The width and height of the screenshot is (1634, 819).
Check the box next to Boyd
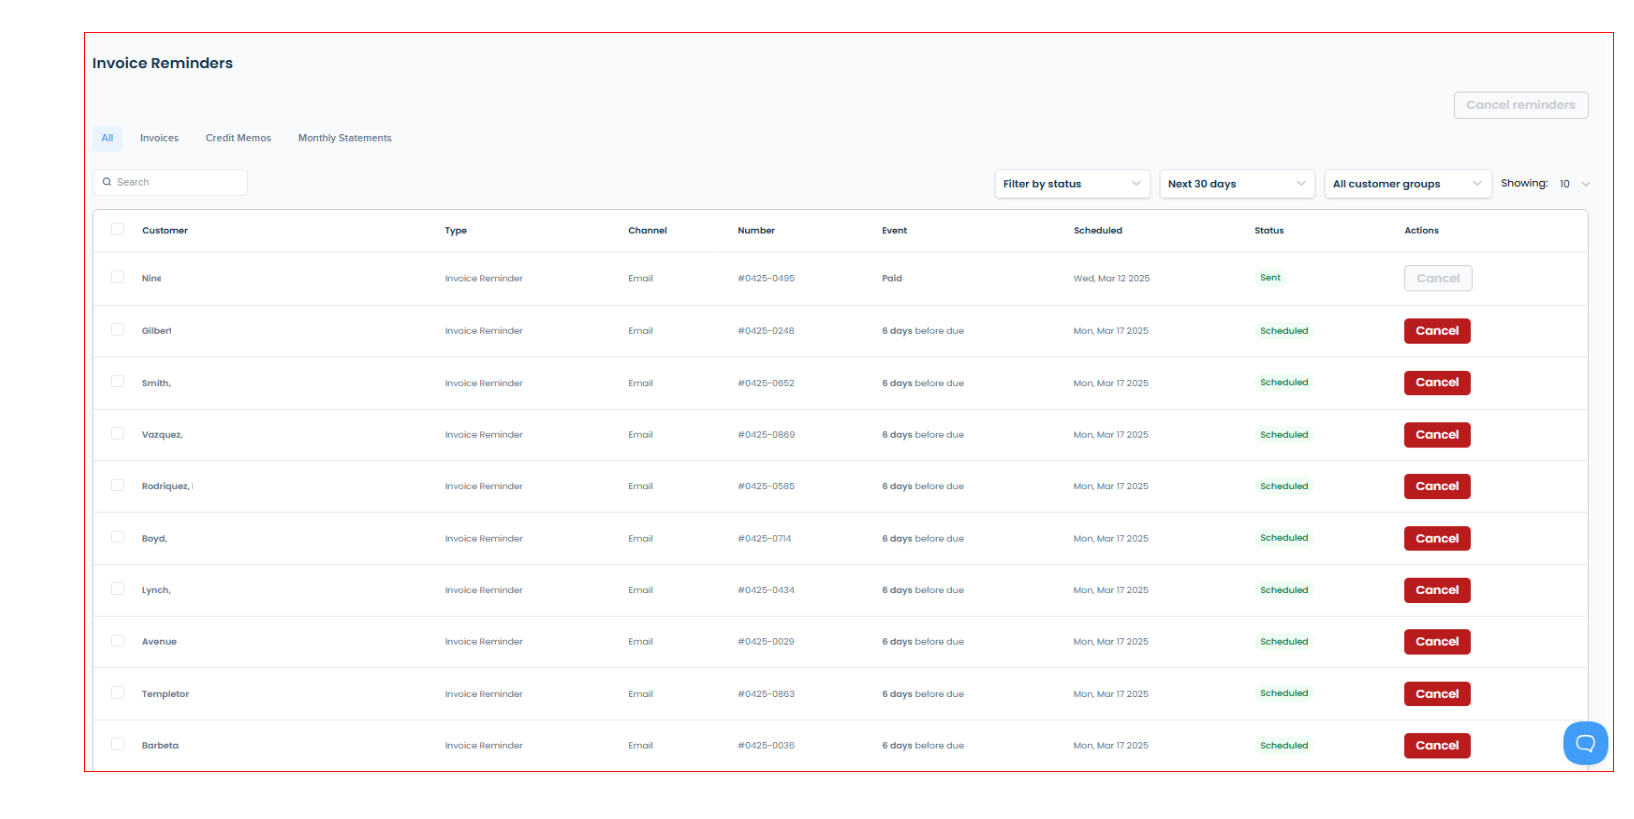coord(118,537)
